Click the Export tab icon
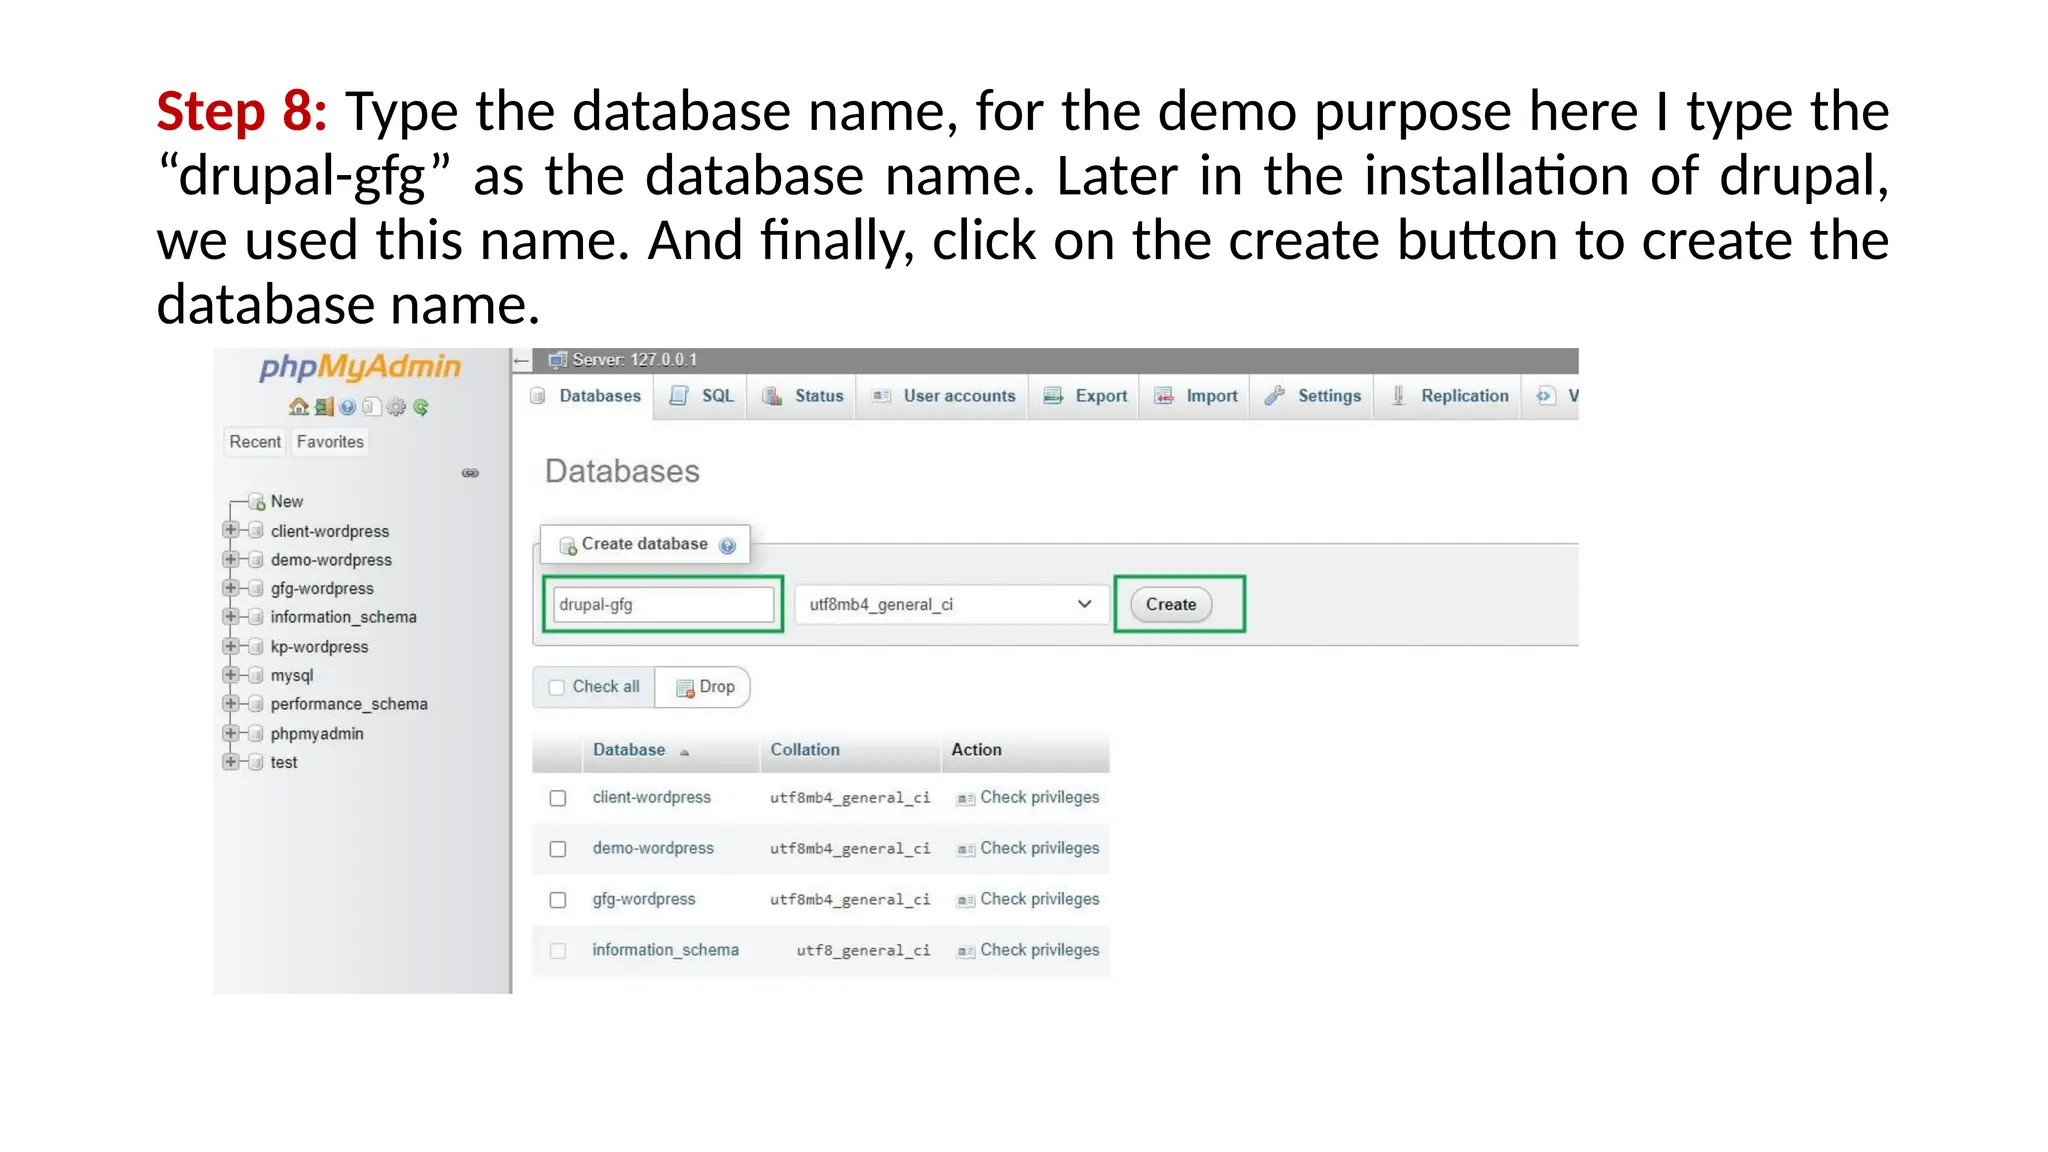2048x1152 pixels. tap(1053, 396)
